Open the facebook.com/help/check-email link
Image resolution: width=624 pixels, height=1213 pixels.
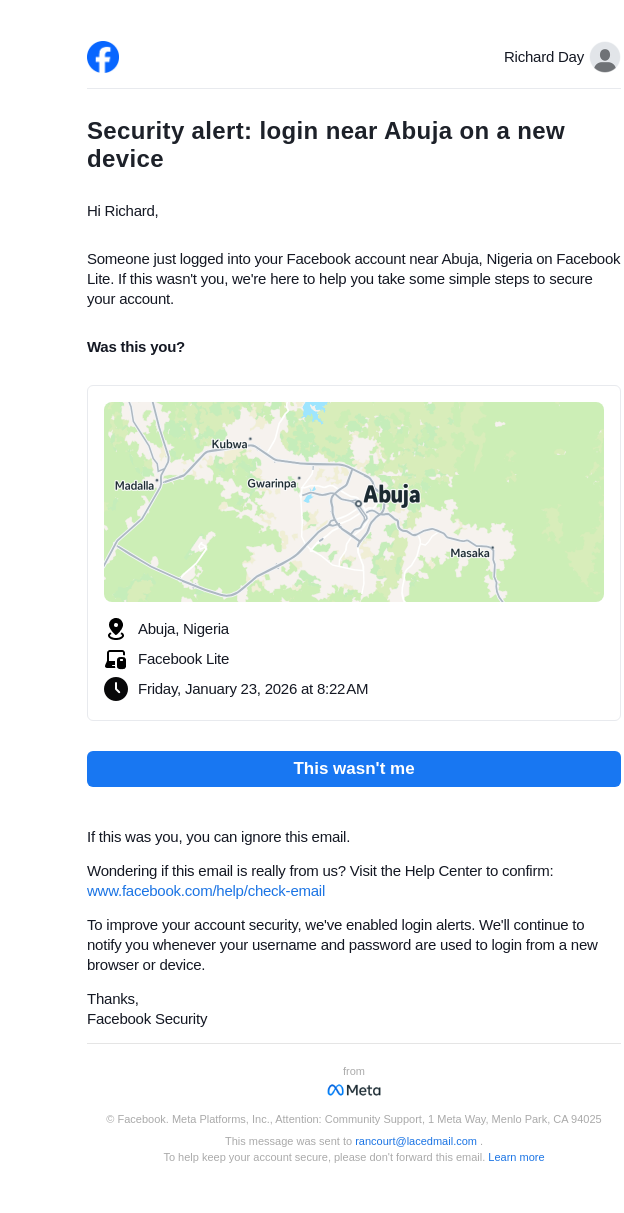[x=206, y=891]
